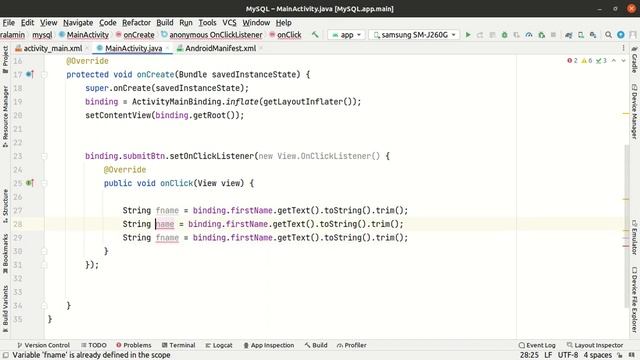640x360 pixels.
Task: Open the Profiler tool window
Action: (x=351, y=345)
